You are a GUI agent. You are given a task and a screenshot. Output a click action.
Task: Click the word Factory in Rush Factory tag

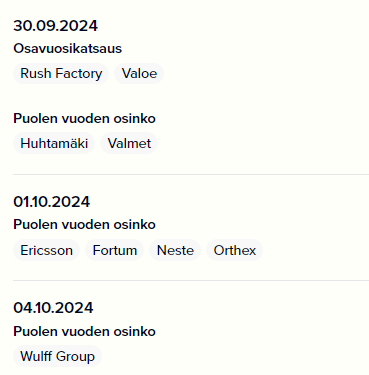(79, 74)
